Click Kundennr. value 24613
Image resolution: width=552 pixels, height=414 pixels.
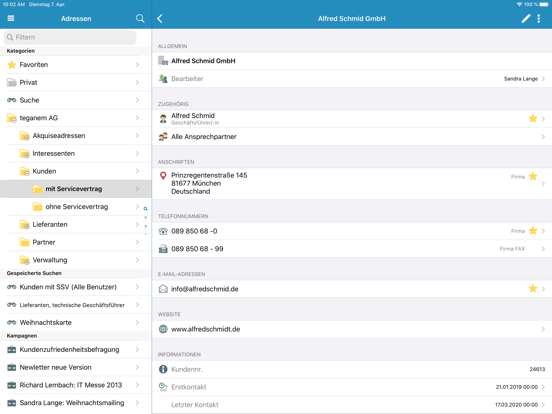point(537,369)
